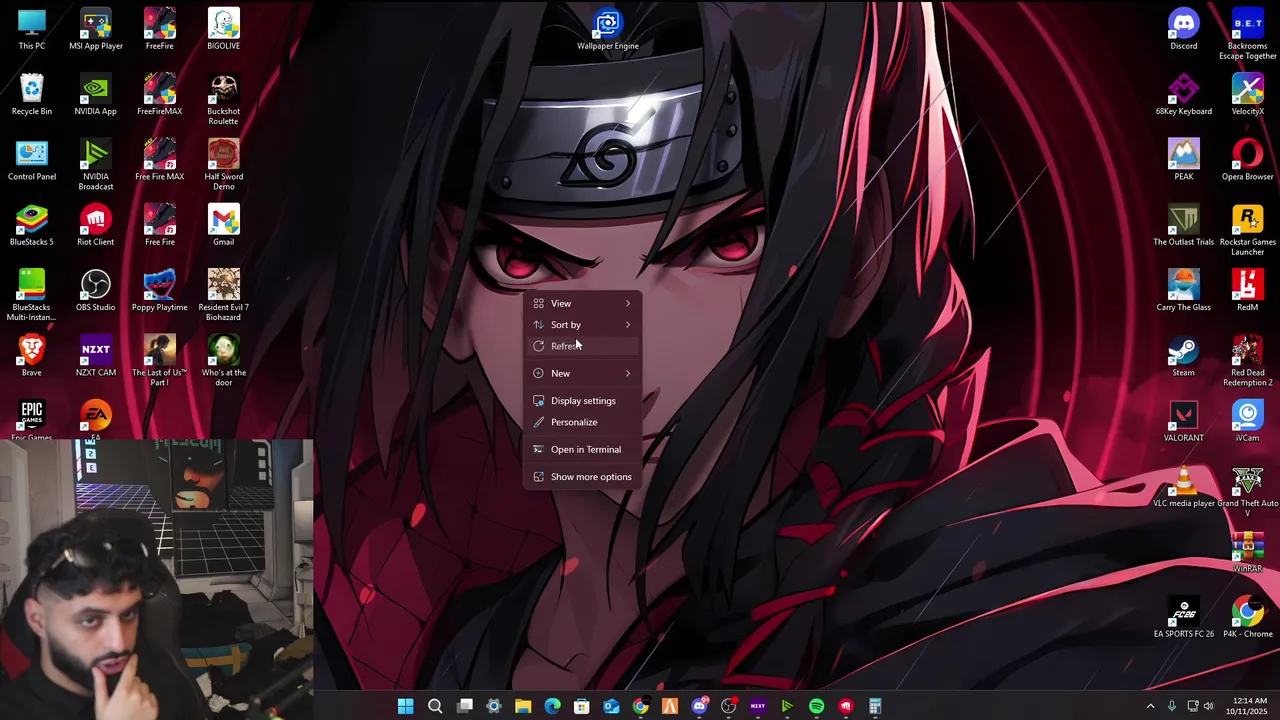Choose Show more options
The width and height of the screenshot is (1280, 720).
583,477
